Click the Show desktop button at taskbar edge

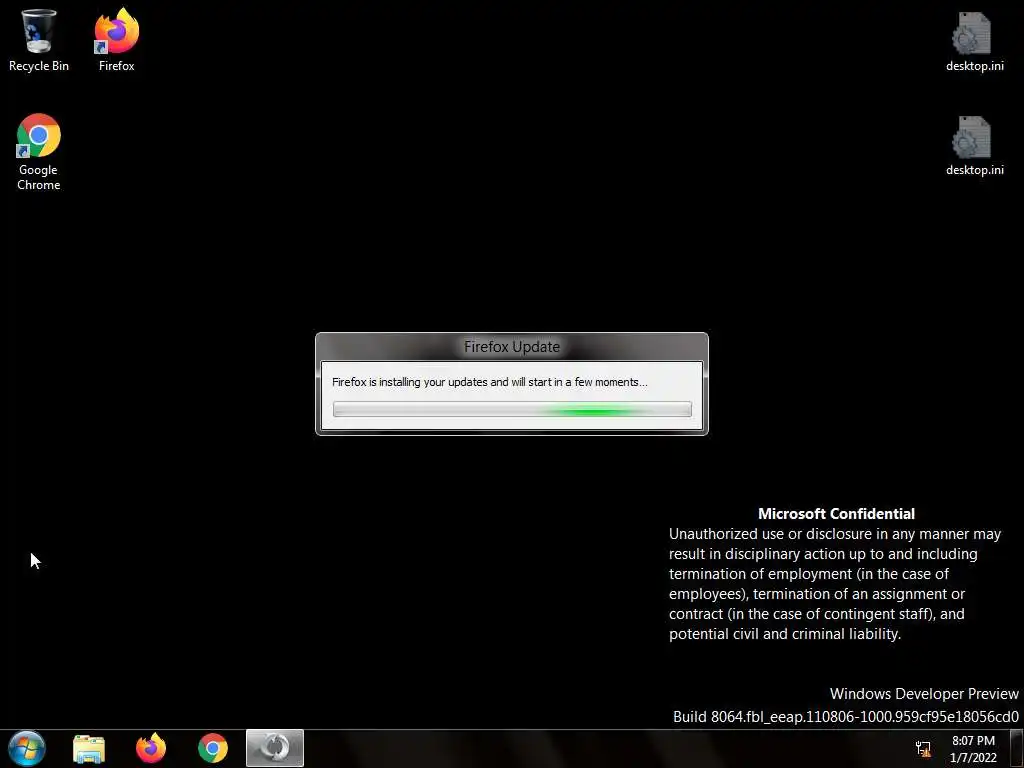[x=1016, y=748]
